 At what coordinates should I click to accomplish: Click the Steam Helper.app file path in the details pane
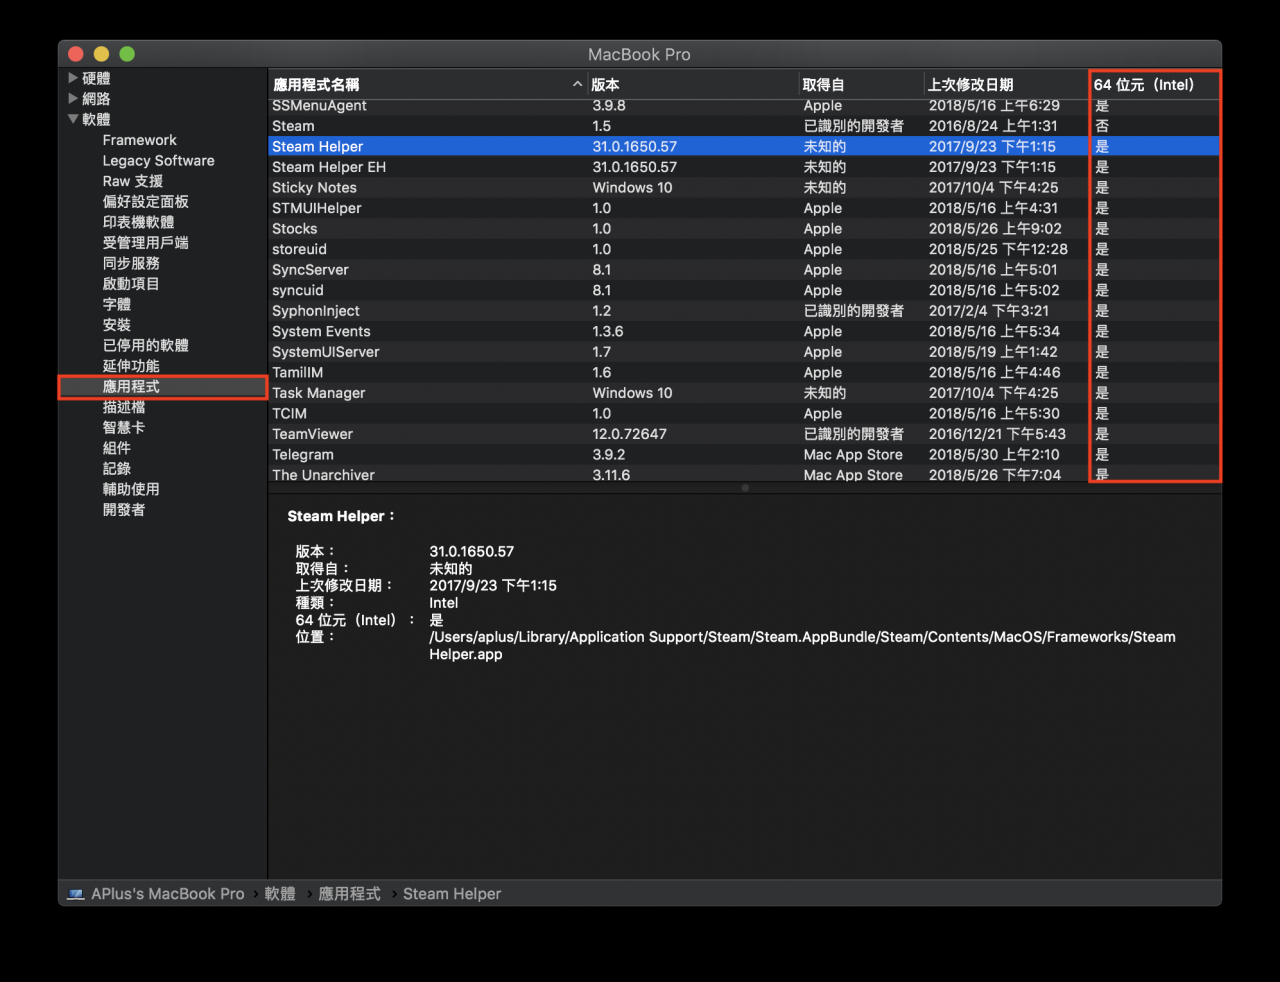802,645
